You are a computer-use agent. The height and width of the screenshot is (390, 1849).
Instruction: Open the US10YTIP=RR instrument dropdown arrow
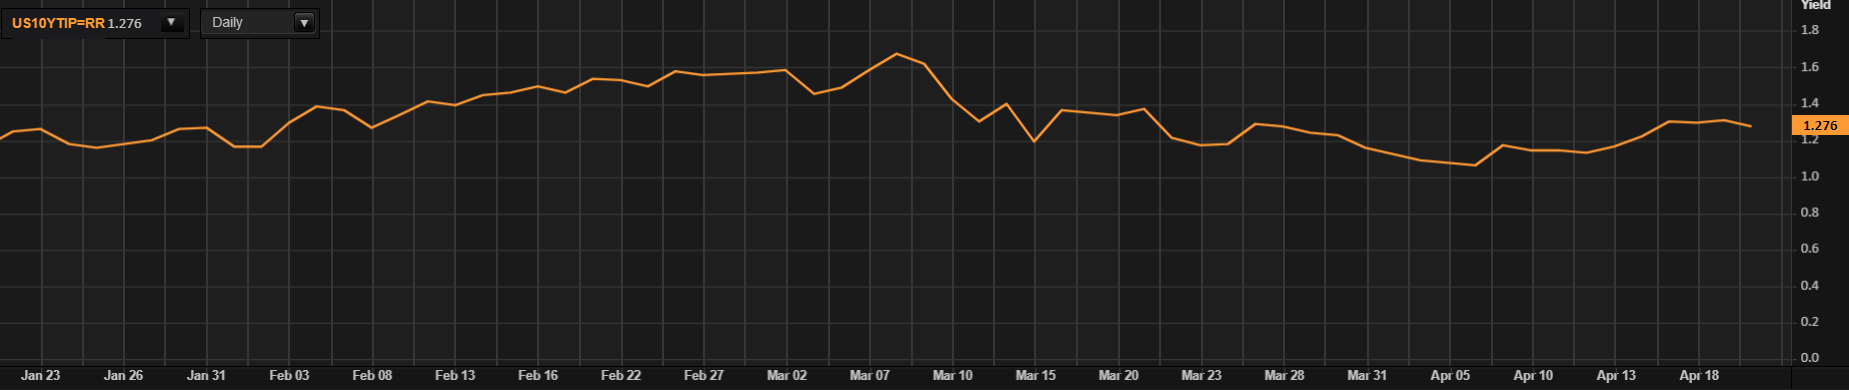pos(172,23)
